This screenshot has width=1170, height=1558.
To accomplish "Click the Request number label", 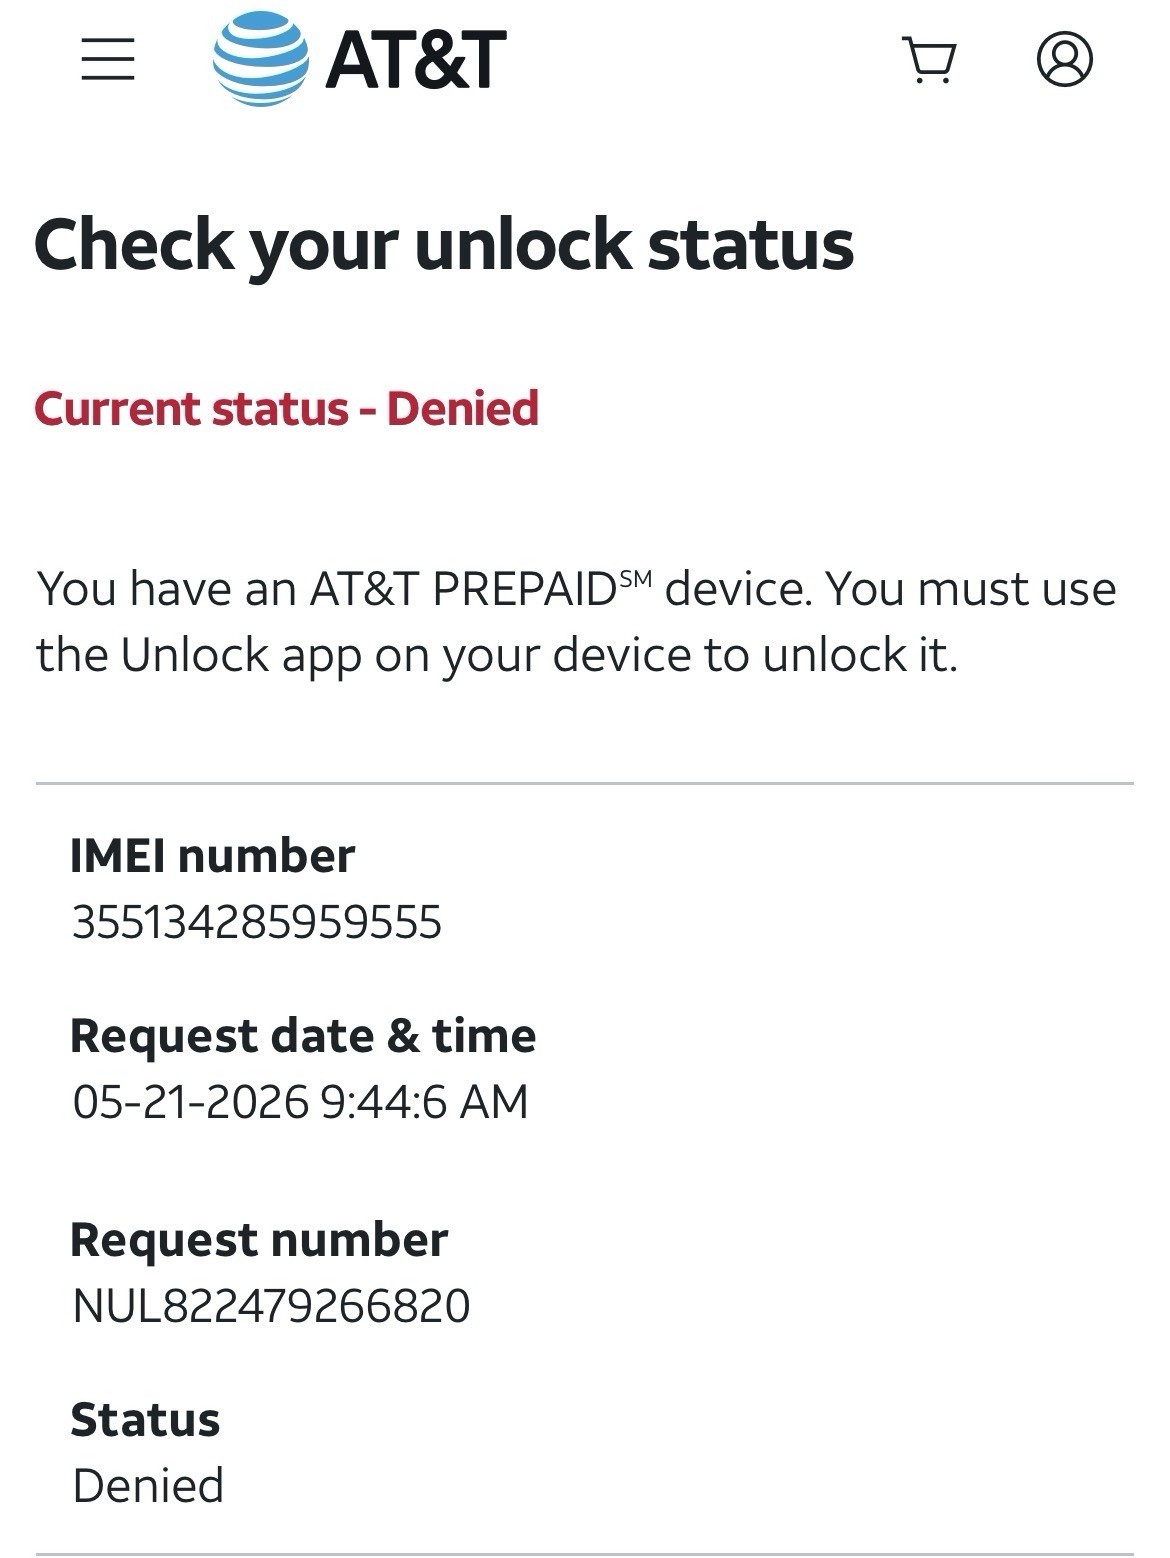I will 259,1240.
